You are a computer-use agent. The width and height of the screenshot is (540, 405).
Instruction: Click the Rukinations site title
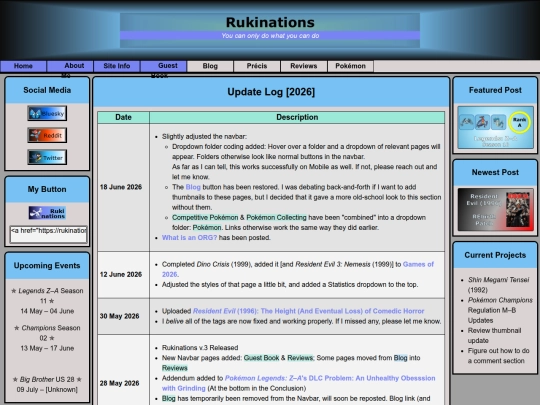pyautogui.click(x=270, y=22)
